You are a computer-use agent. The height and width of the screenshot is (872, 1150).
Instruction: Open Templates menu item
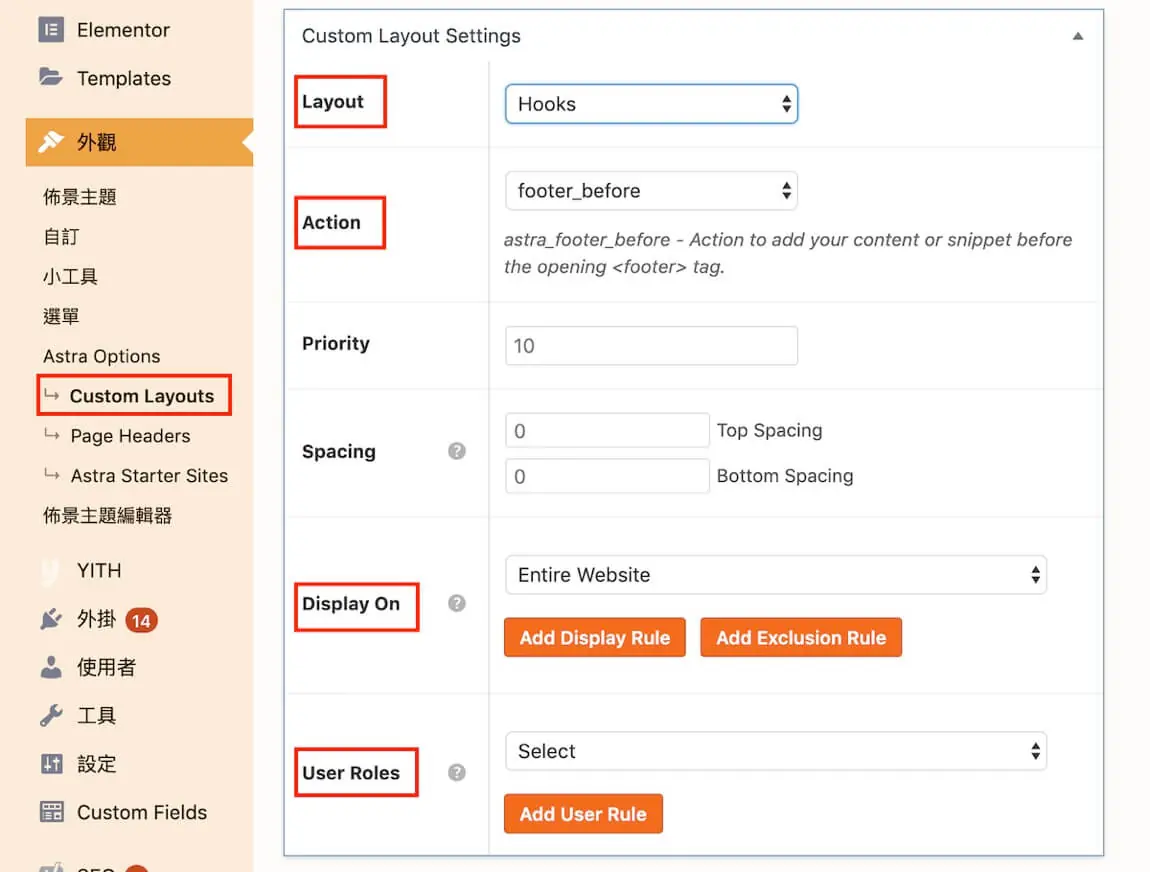[x=124, y=78]
